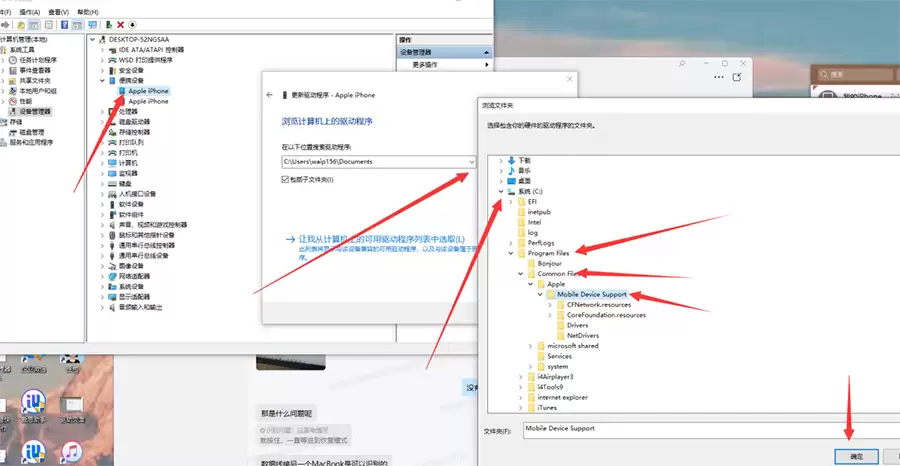Select the second Apple iPhone device entry
Image resolution: width=900 pixels, height=466 pixels.
coord(148,101)
